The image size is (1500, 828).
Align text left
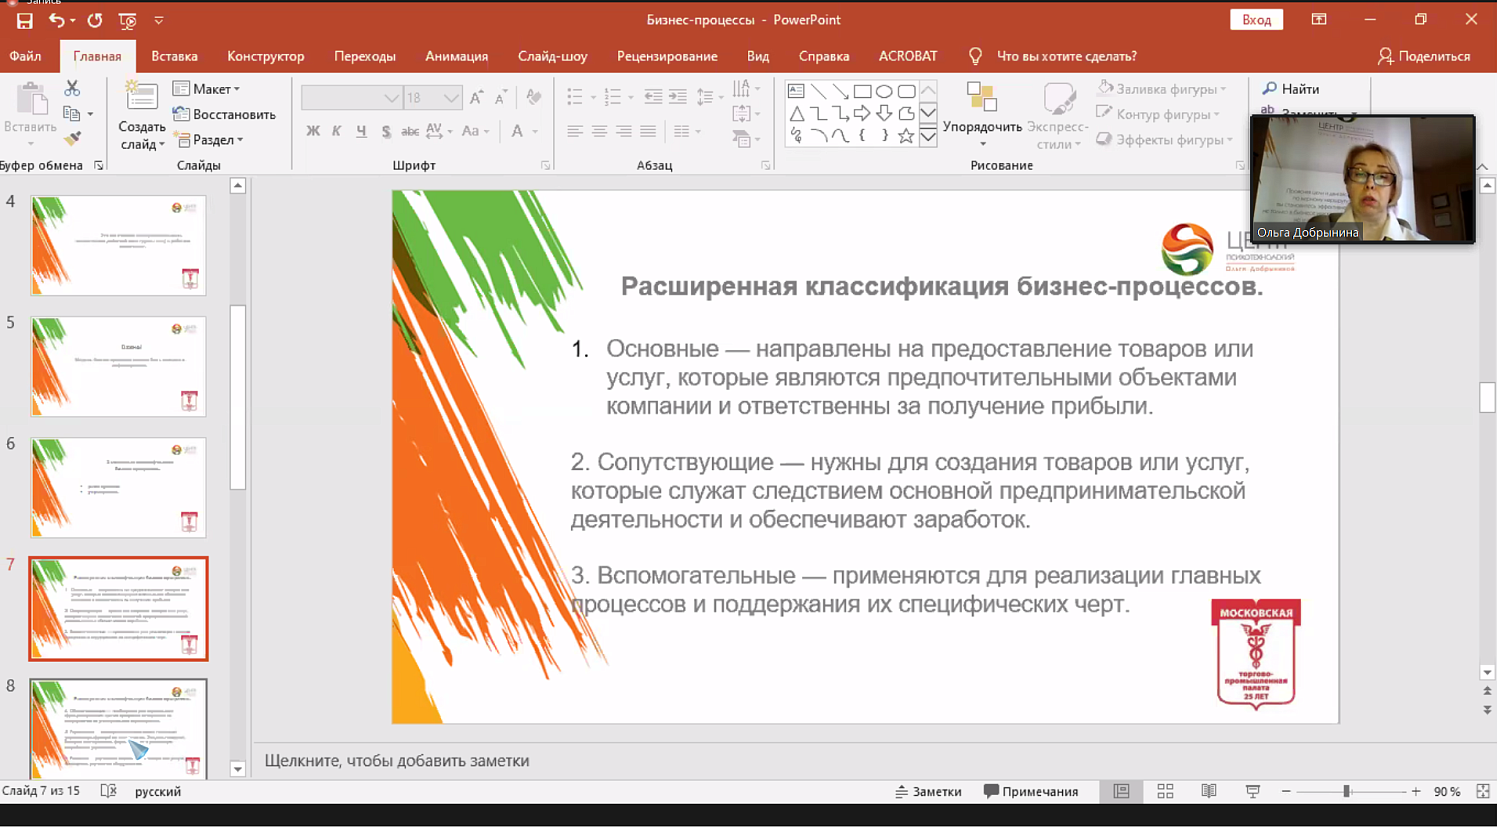[x=575, y=131]
